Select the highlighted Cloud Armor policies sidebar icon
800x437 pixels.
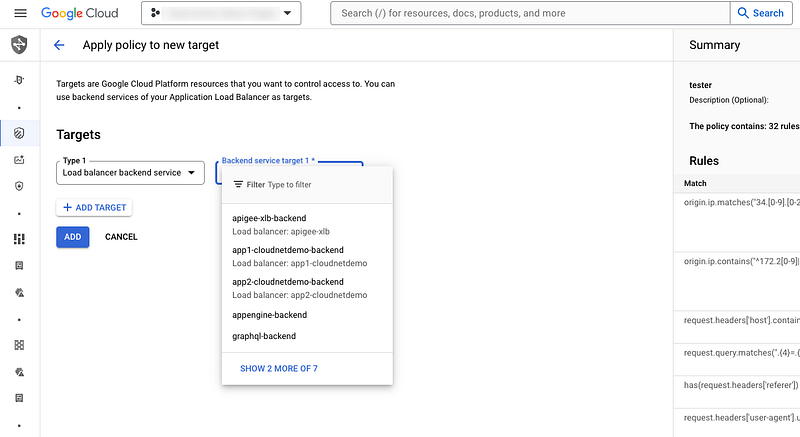19,133
